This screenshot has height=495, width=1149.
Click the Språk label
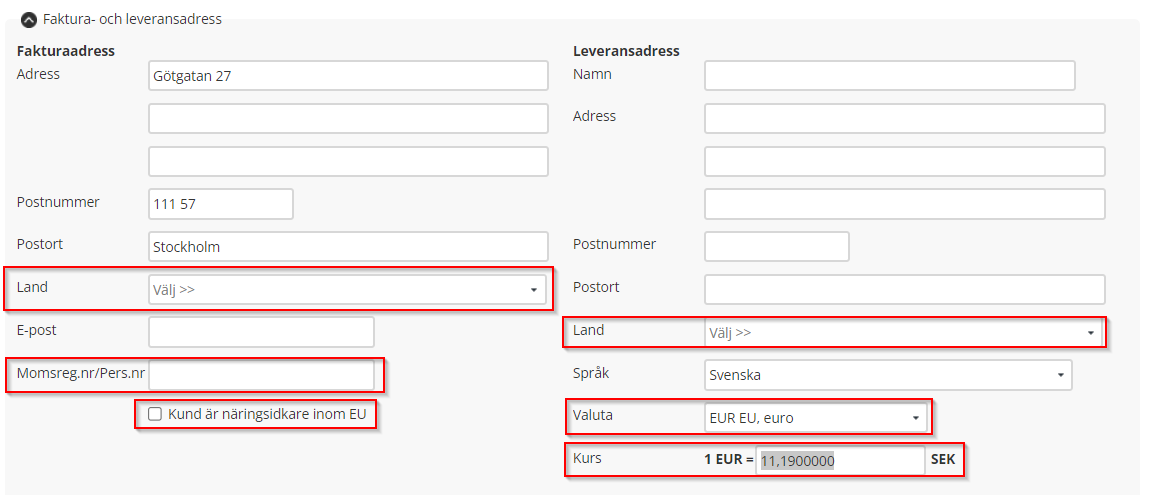(591, 373)
